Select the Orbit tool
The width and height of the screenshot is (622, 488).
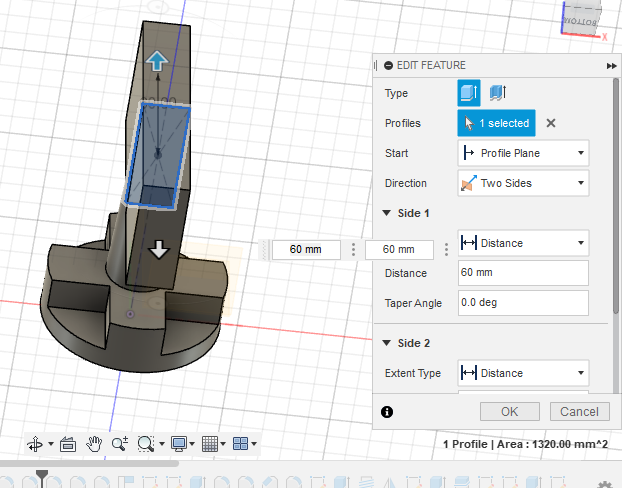click(x=35, y=444)
